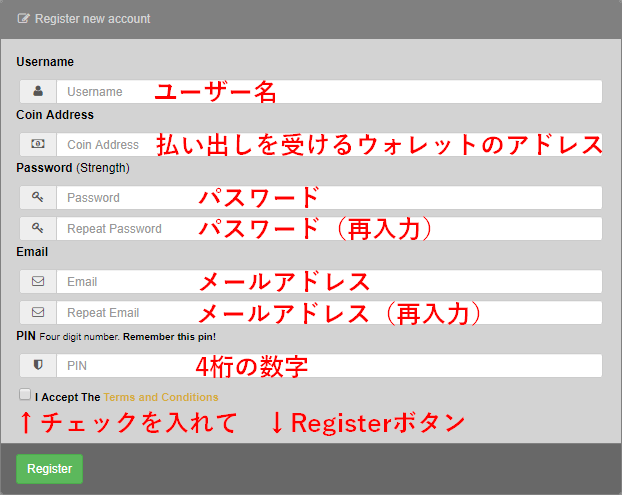Click the envelope icon beside Repeat Email
This screenshot has height=495, width=622.
[38, 312]
